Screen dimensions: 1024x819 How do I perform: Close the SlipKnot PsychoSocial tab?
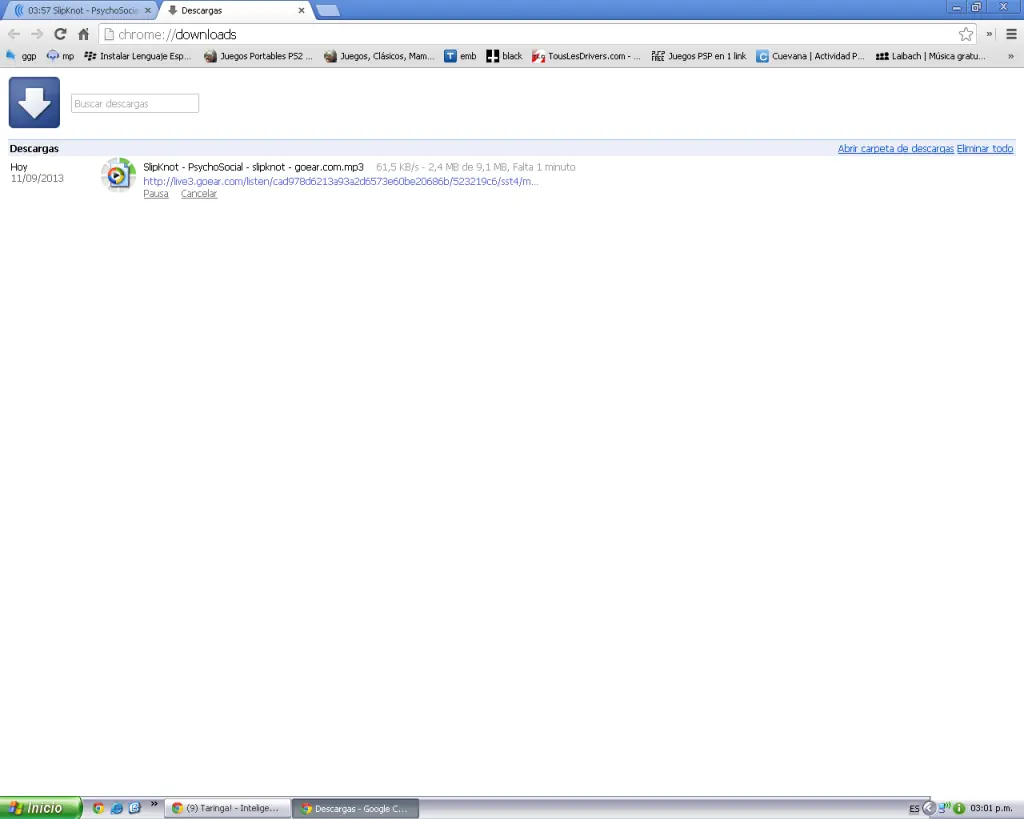pos(148,10)
